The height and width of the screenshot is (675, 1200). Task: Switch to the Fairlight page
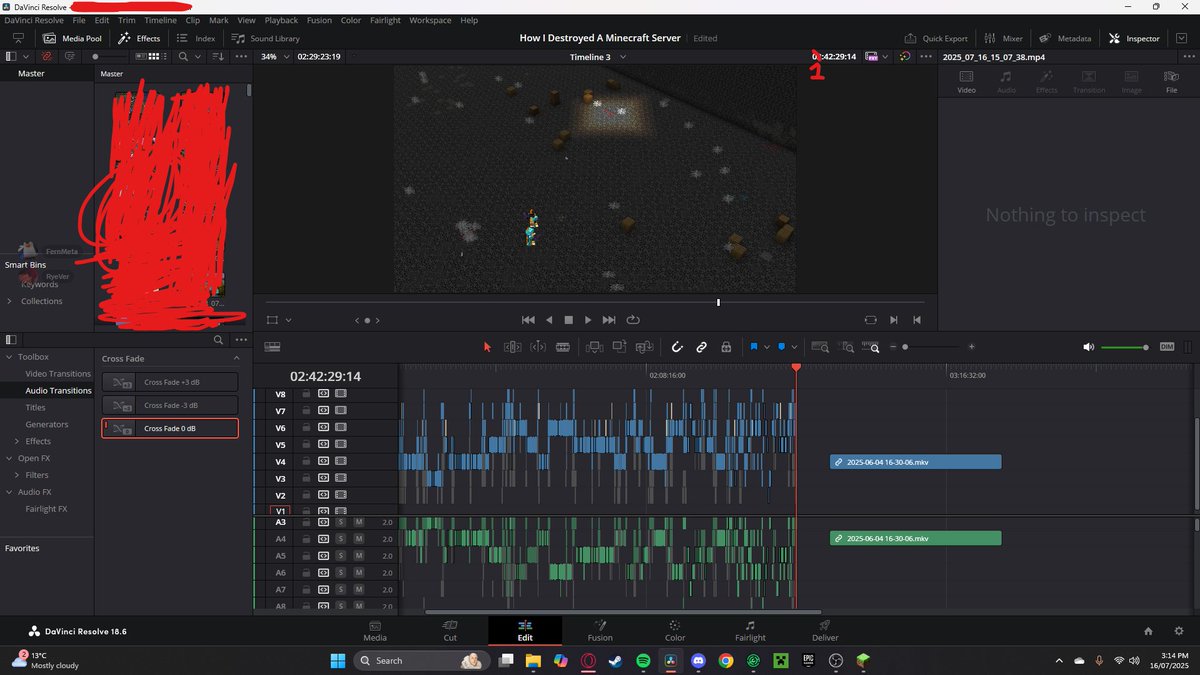click(750, 630)
